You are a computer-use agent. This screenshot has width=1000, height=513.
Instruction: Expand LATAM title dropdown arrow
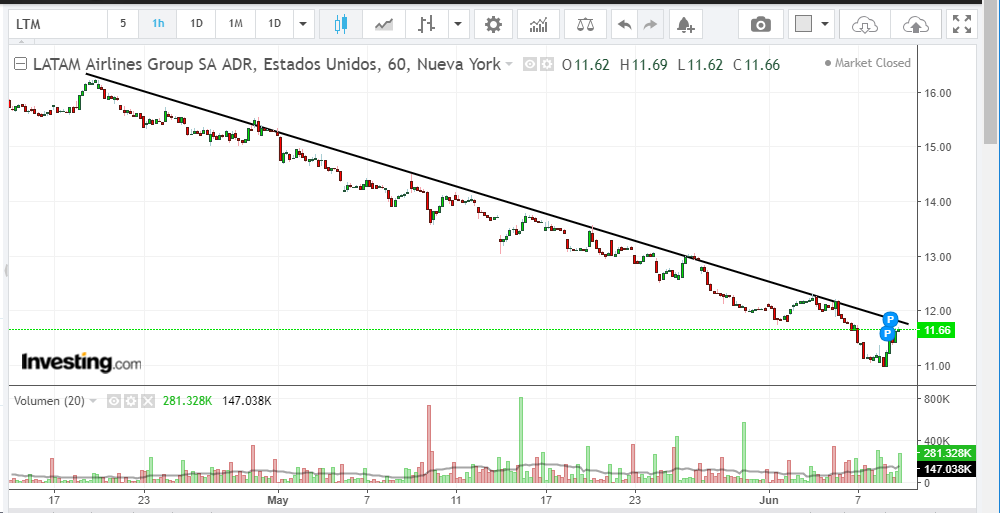(509, 64)
